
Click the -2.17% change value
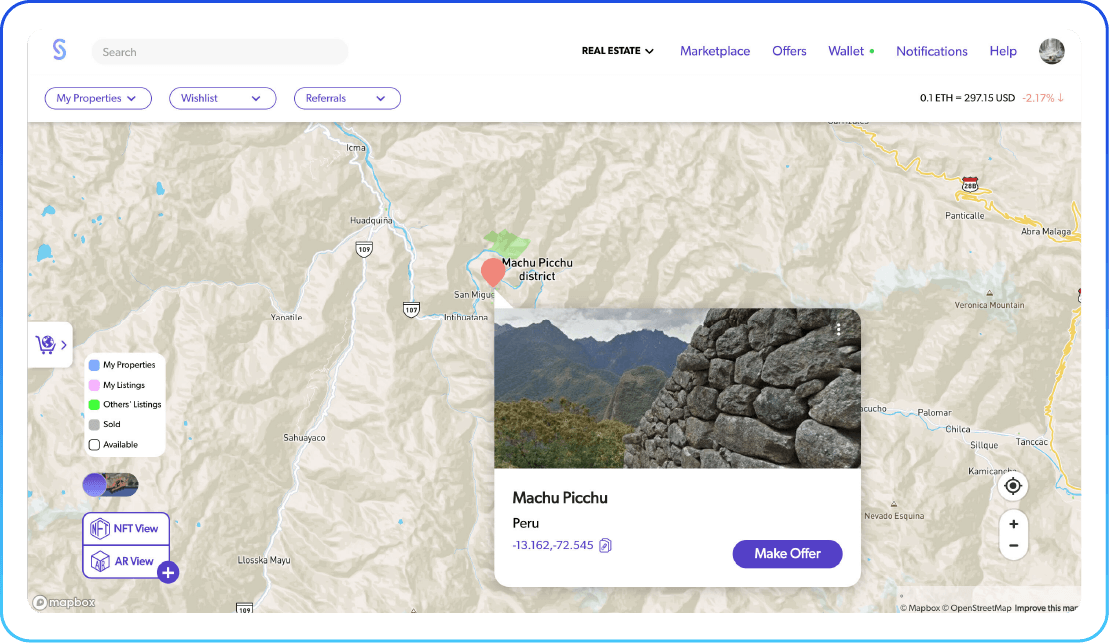1038,98
